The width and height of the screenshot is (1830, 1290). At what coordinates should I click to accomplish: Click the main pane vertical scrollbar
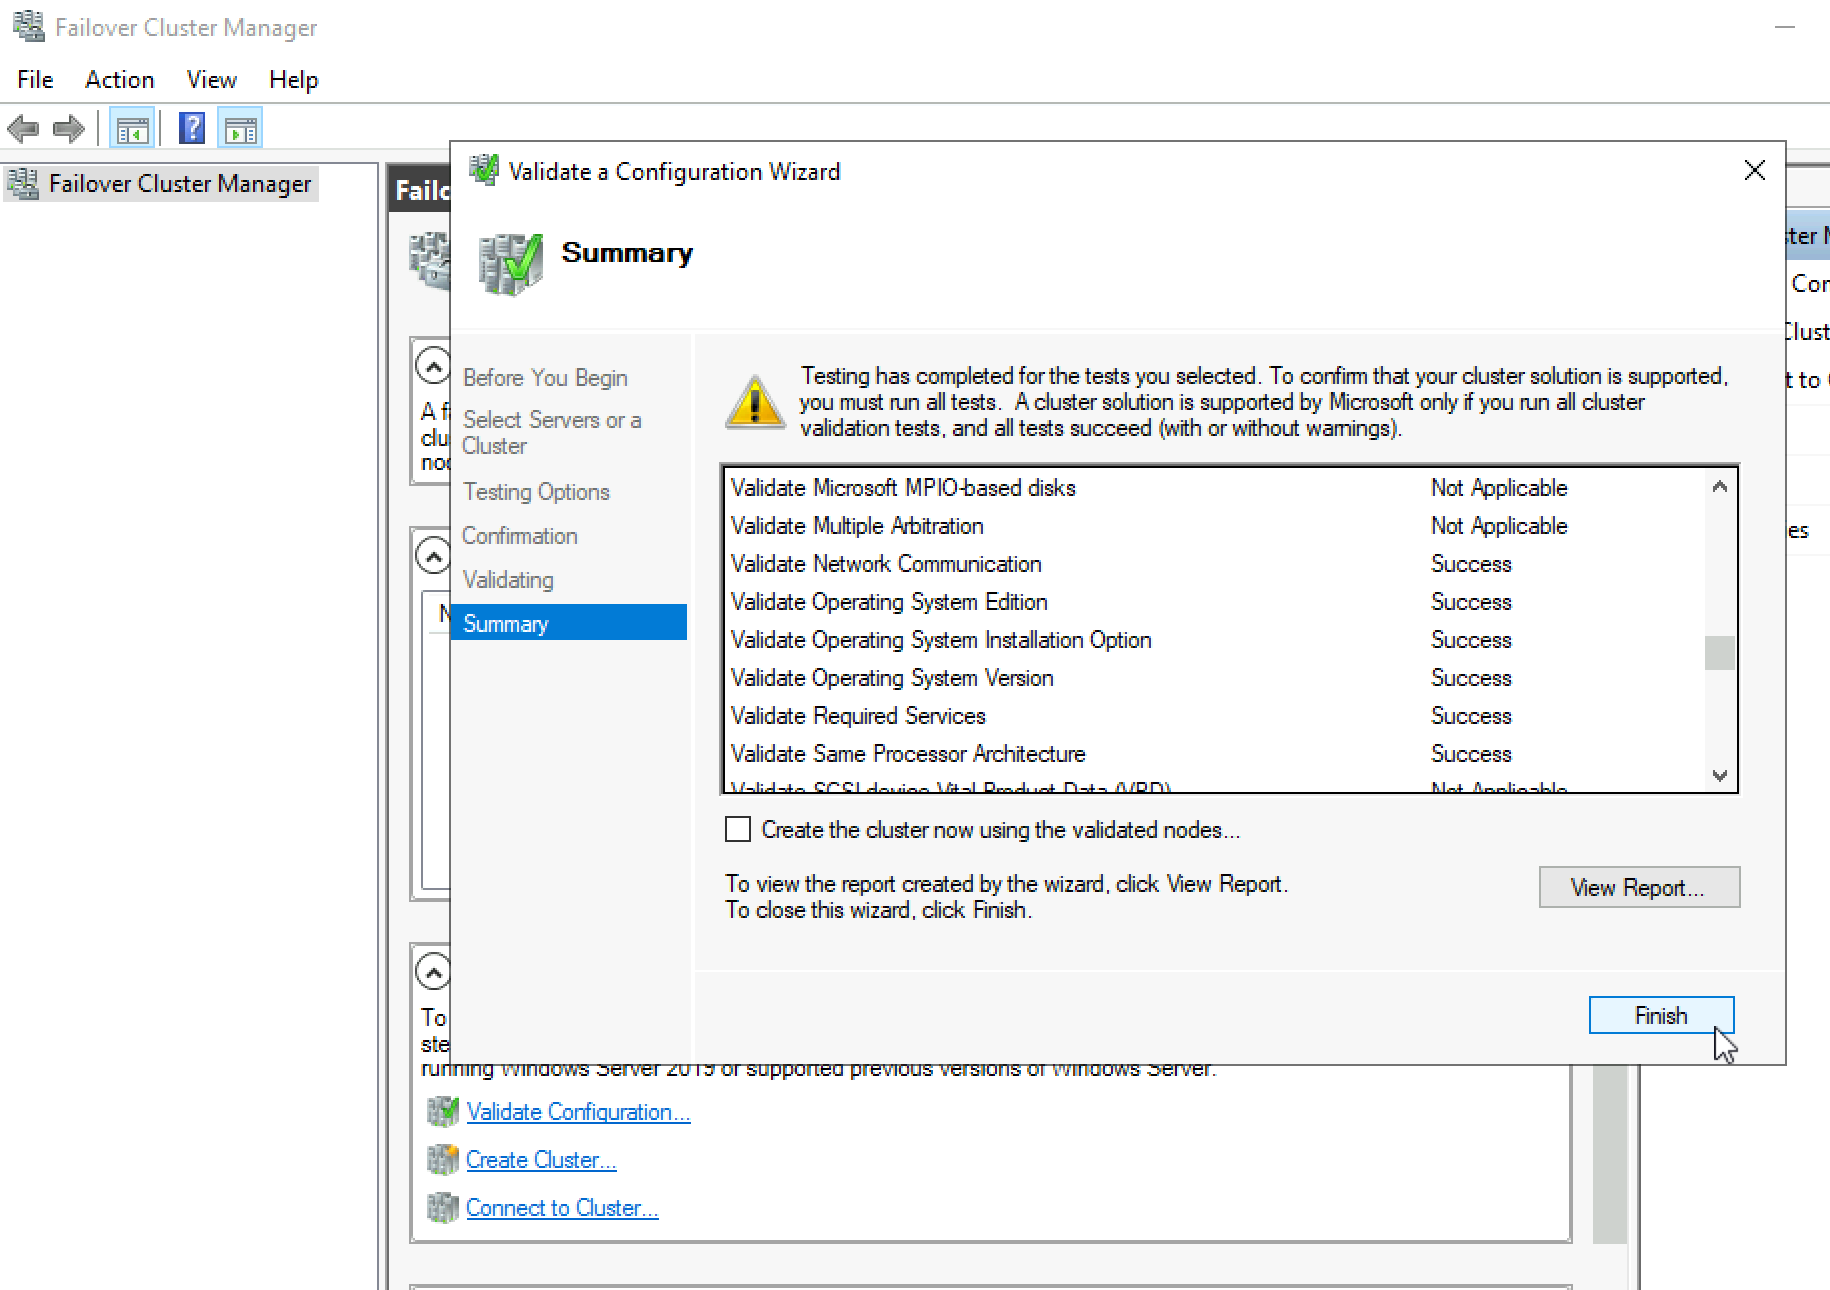pyautogui.click(x=1610, y=1153)
